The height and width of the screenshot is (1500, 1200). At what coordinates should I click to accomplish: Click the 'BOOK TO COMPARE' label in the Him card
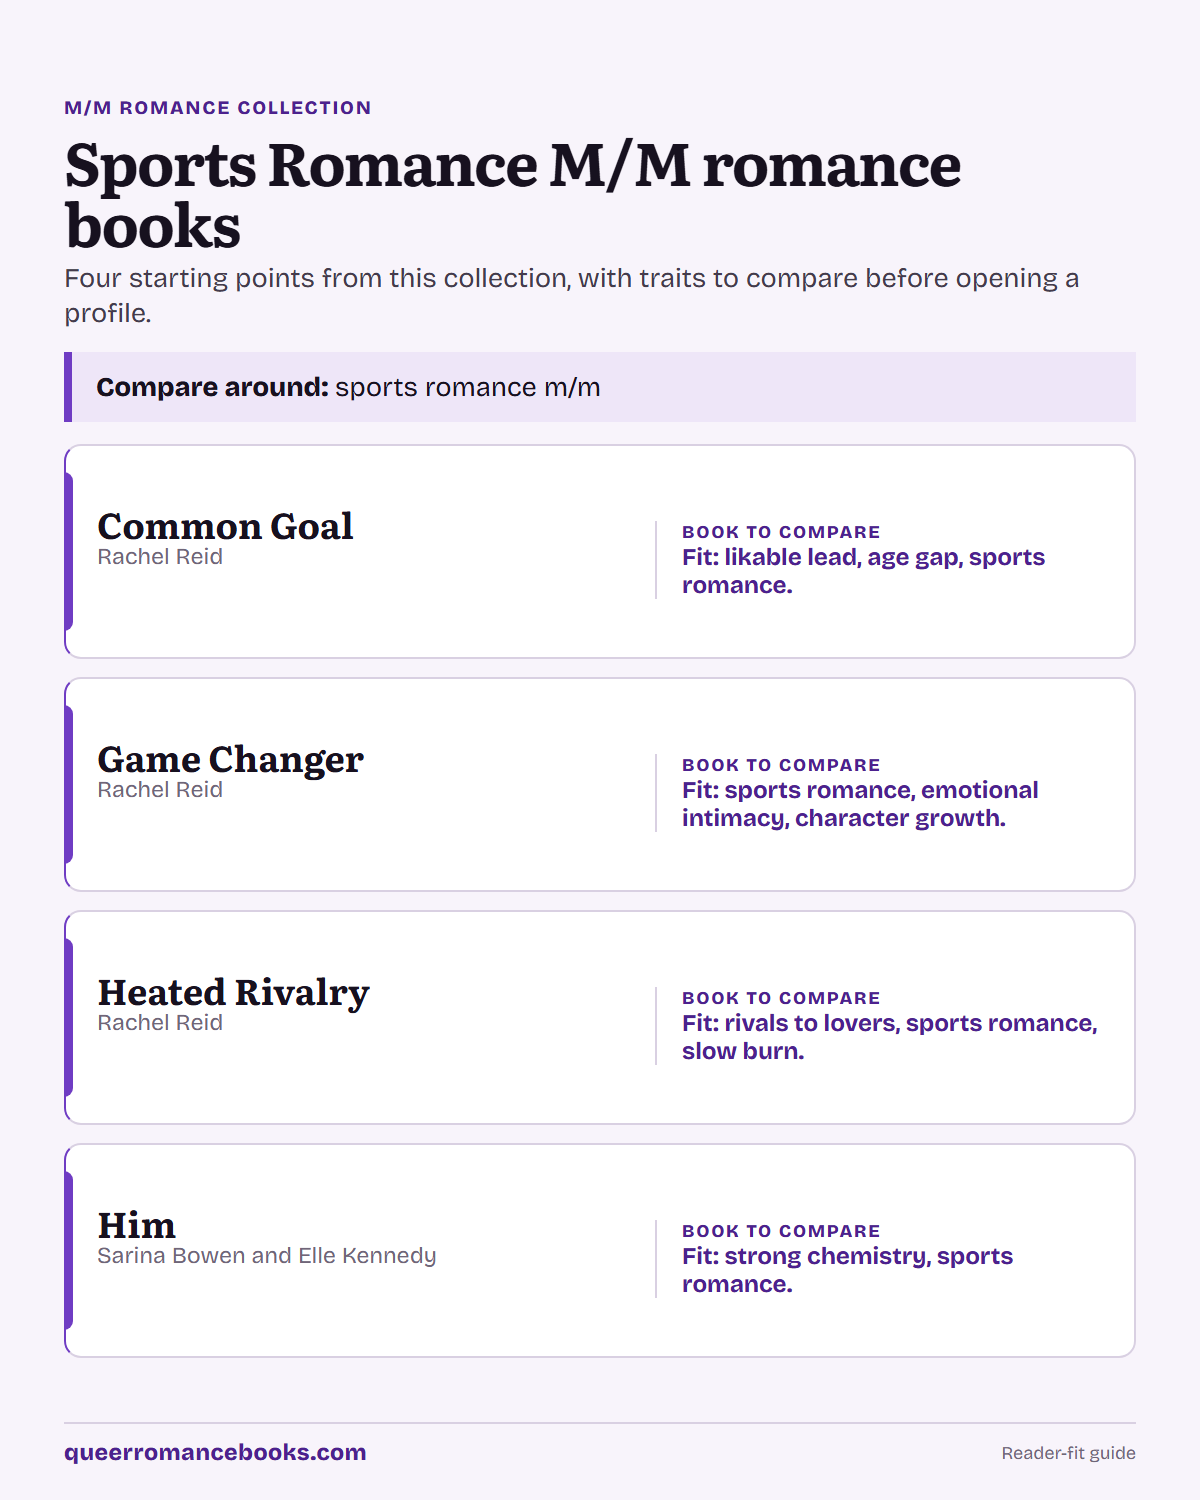(781, 1231)
